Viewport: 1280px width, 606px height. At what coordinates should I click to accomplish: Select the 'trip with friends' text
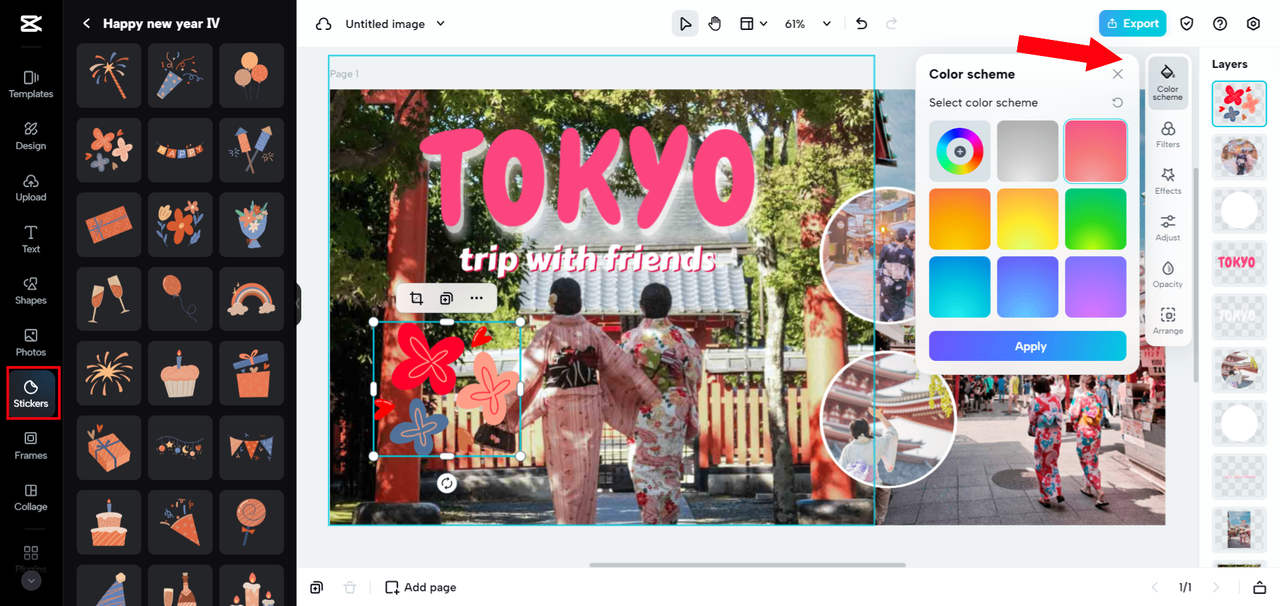(x=587, y=260)
